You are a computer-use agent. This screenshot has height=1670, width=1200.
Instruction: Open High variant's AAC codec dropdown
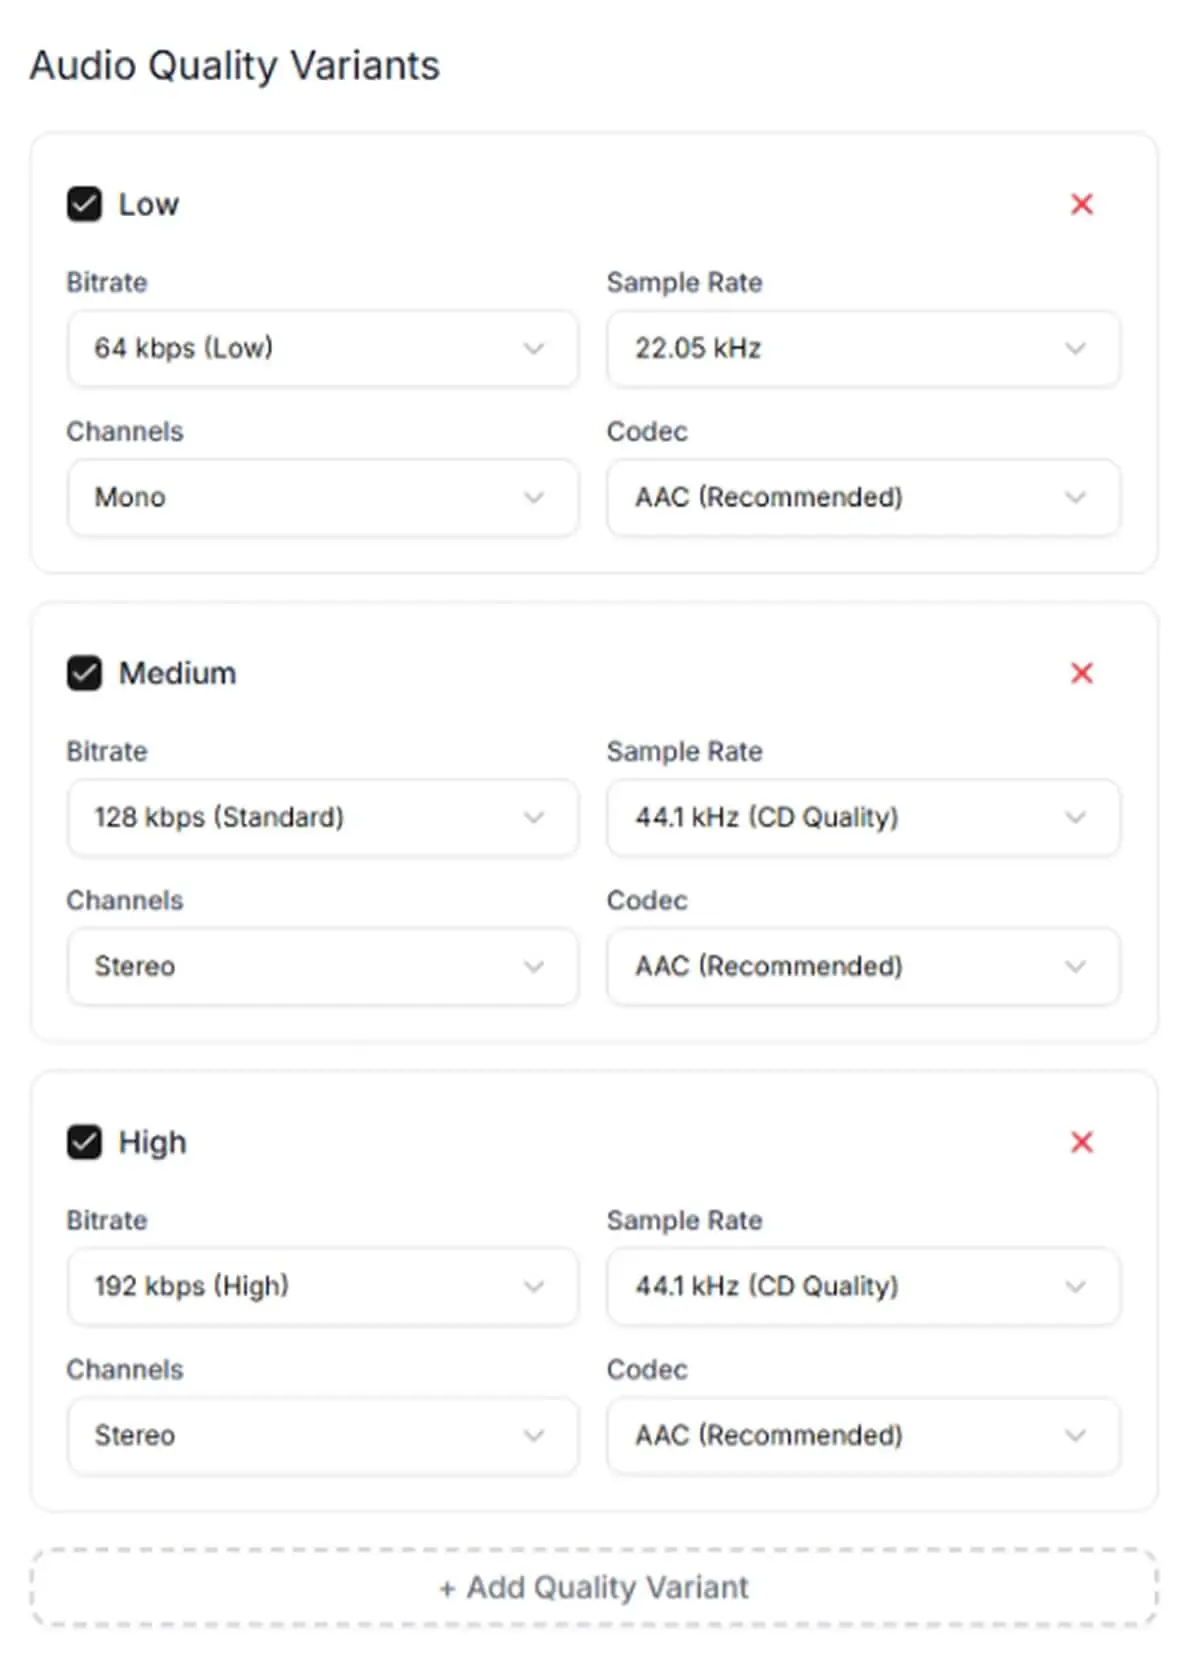[863, 1435]
